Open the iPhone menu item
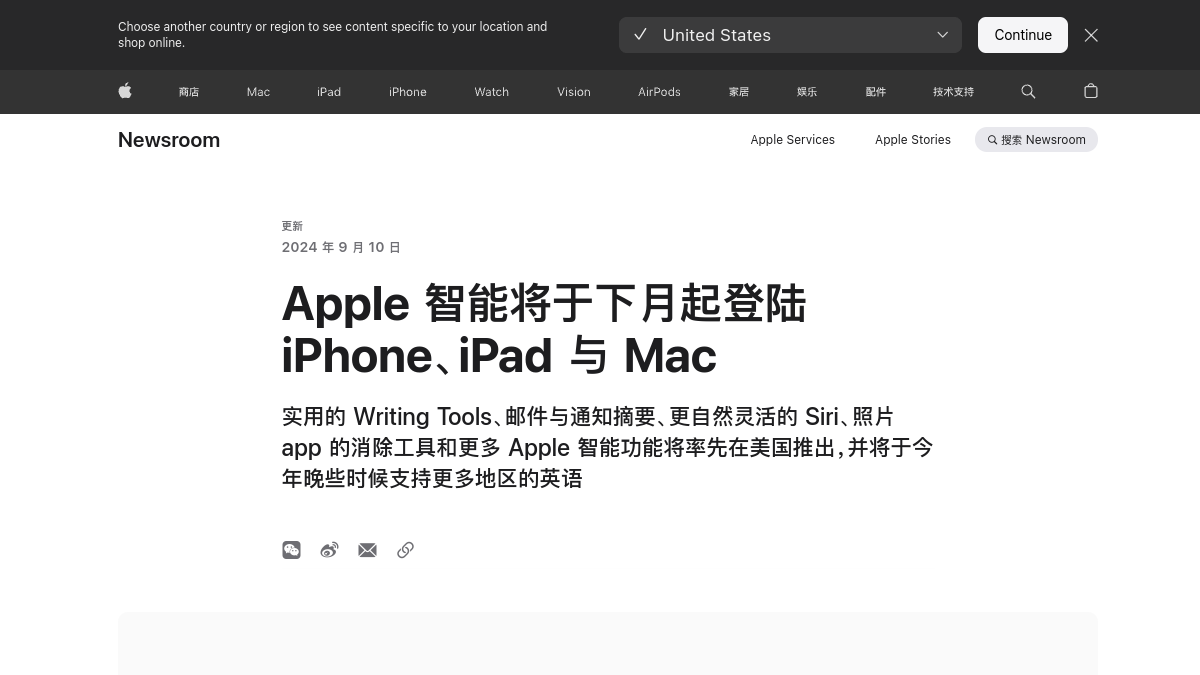1200x675 pixels. [x=408, y=92]
